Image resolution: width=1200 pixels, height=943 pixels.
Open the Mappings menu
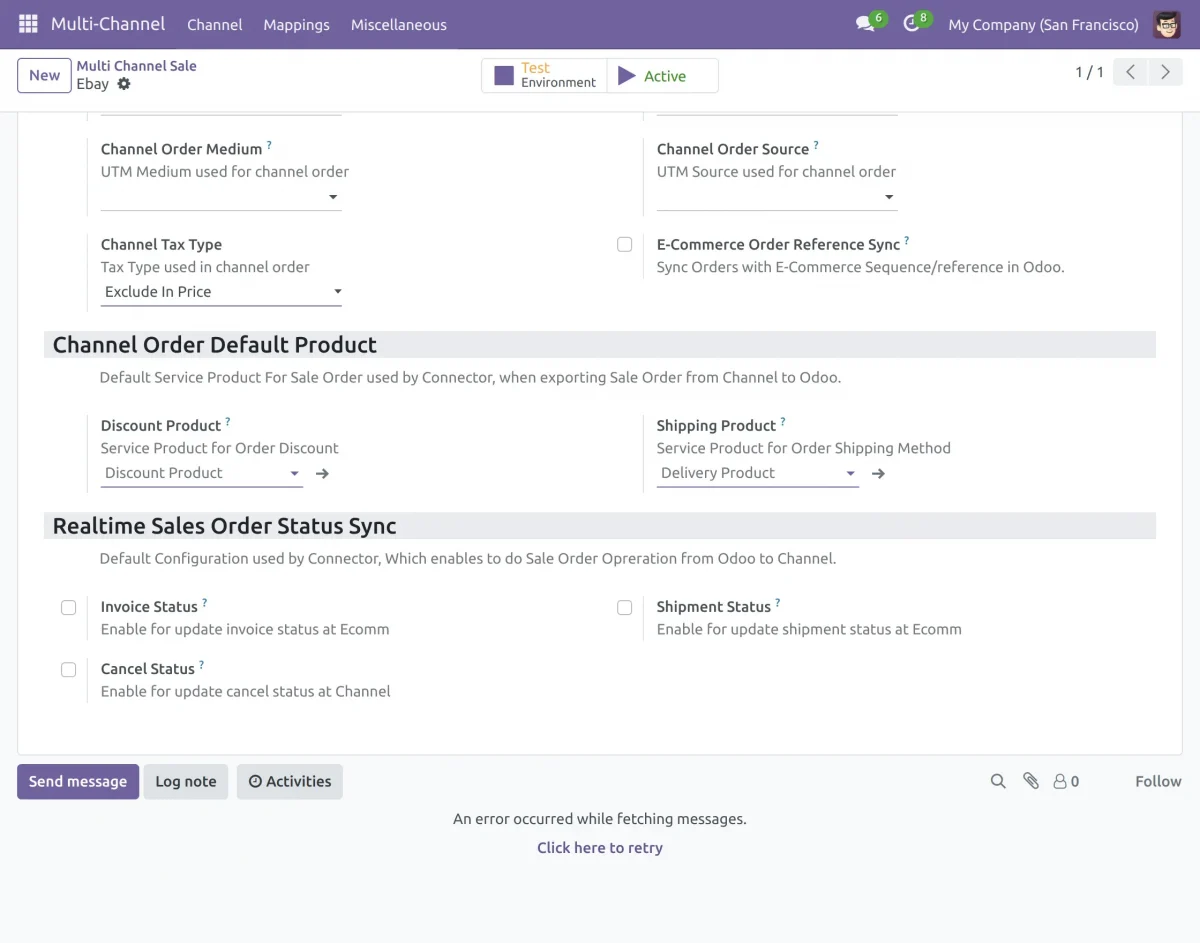[x=296, y=24]
